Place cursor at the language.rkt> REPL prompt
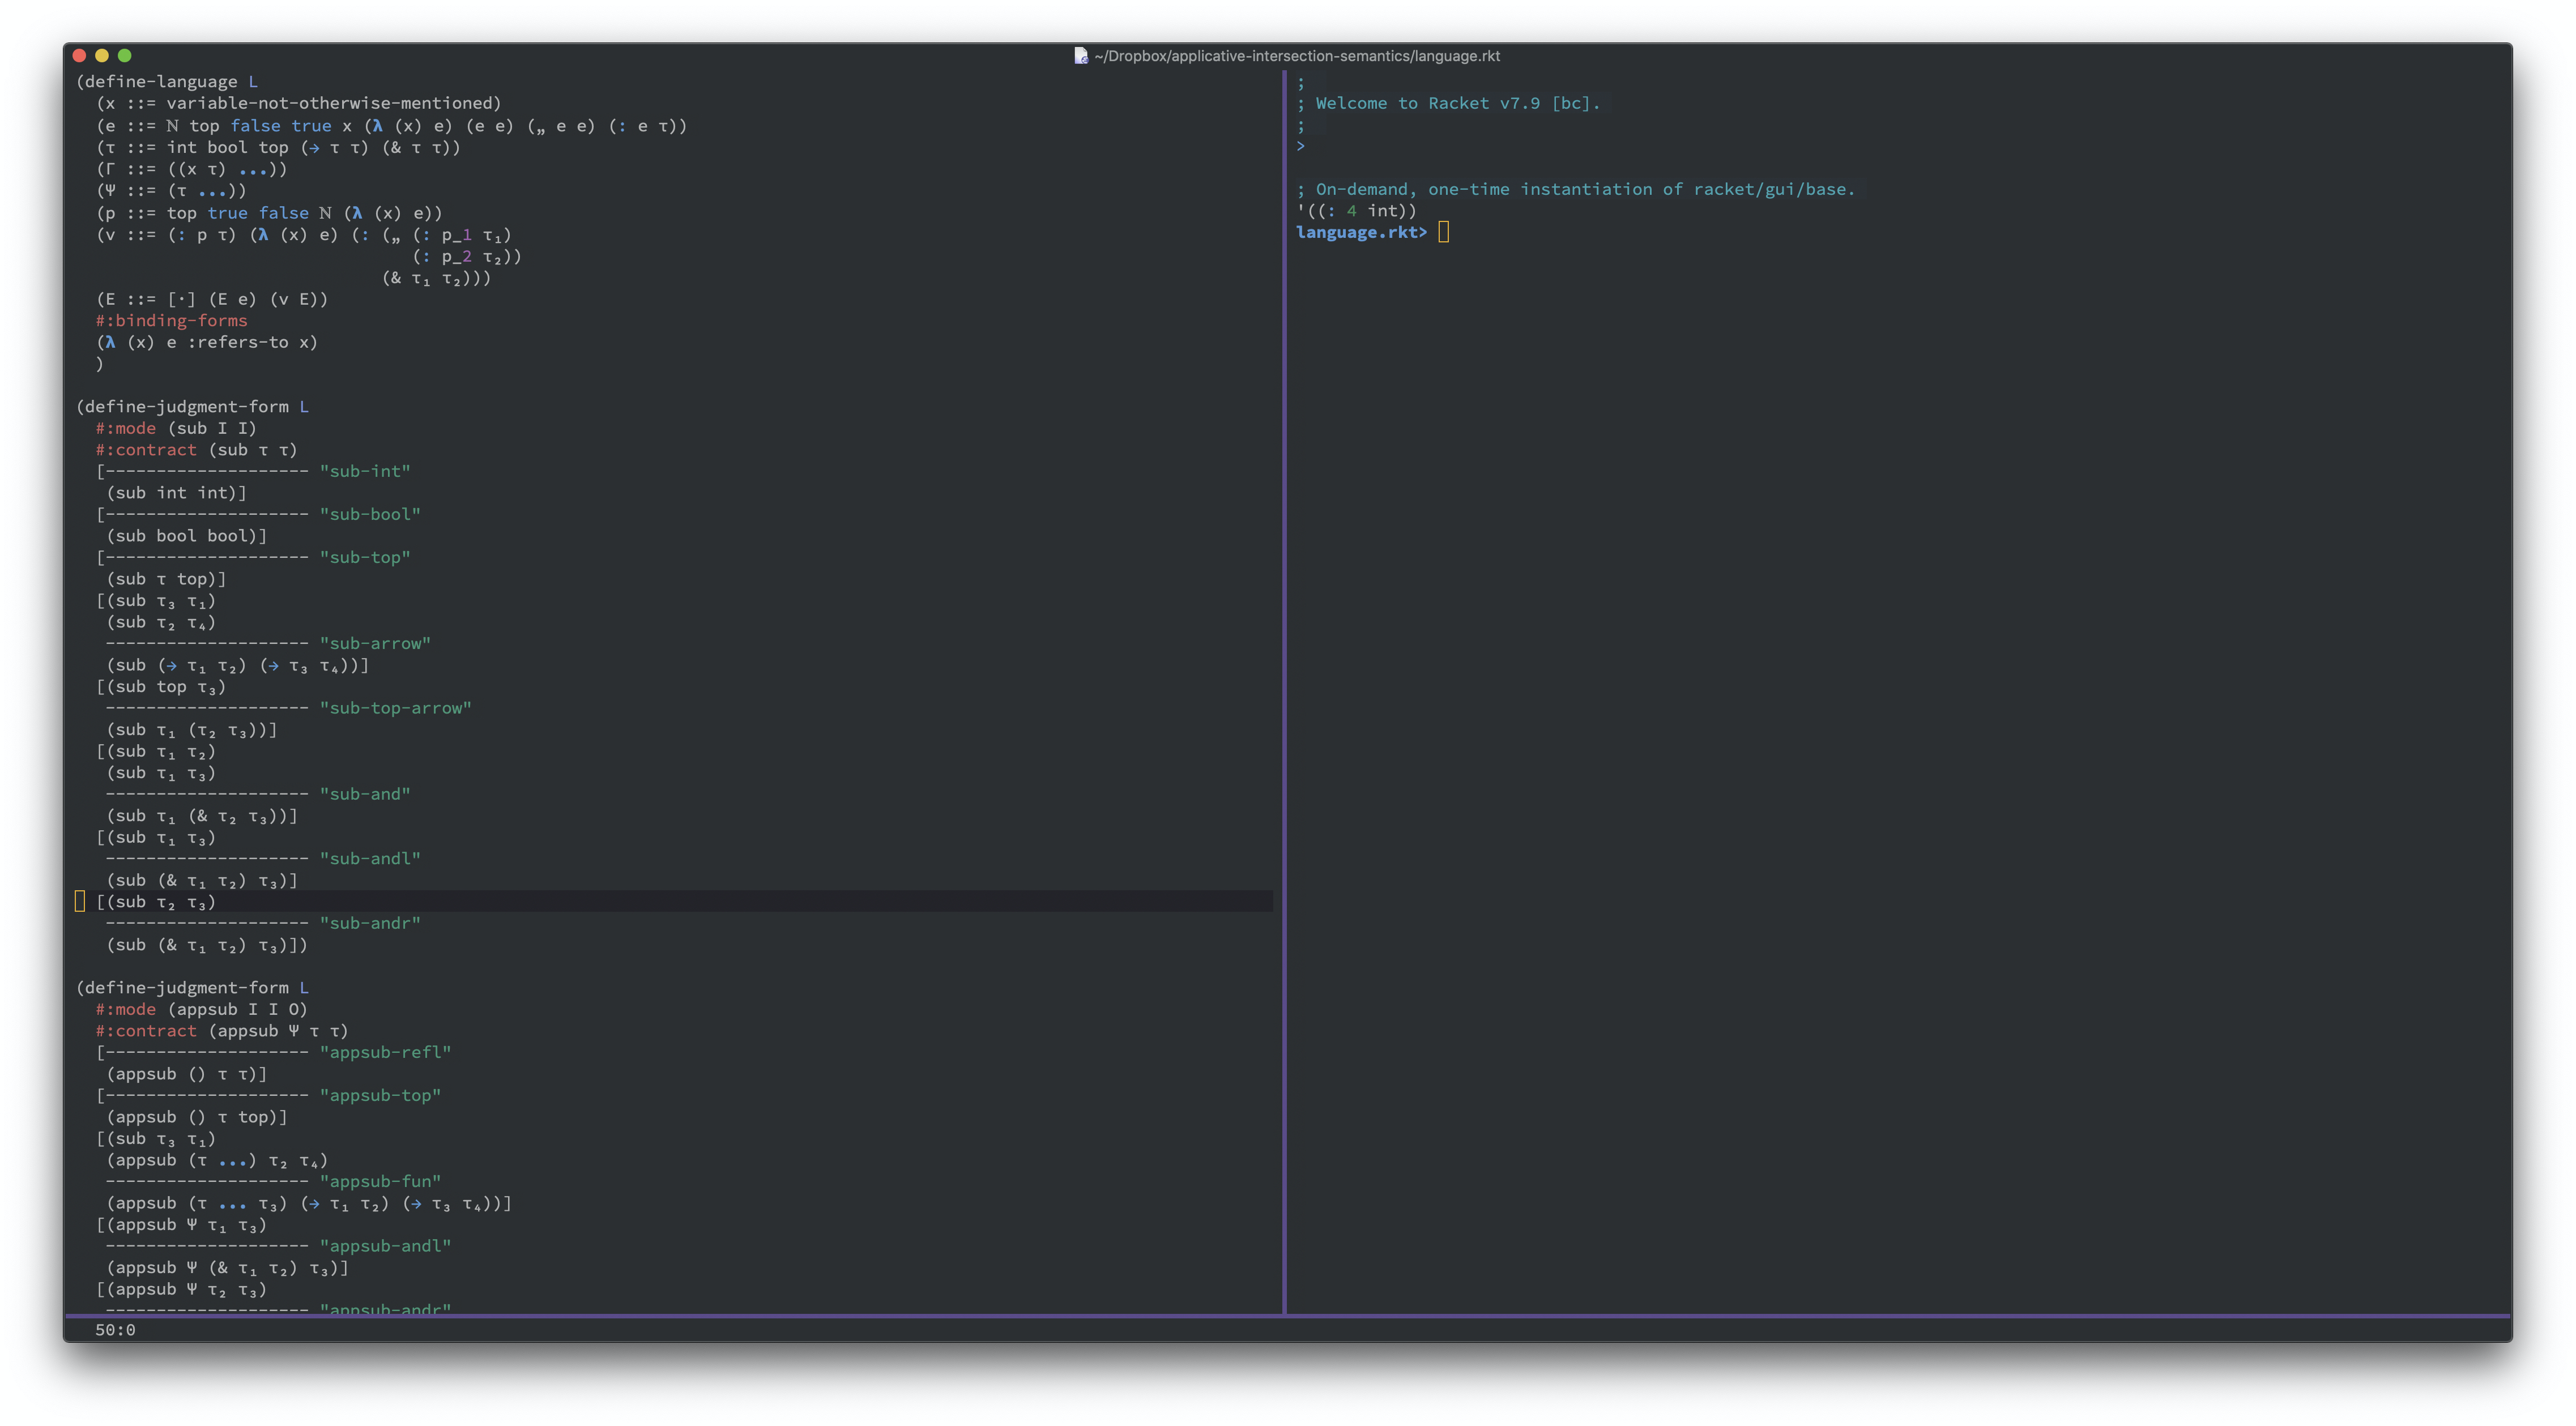Image resolution: width=2576 pixels, height=1426 pixels. tap(1443, 232)
